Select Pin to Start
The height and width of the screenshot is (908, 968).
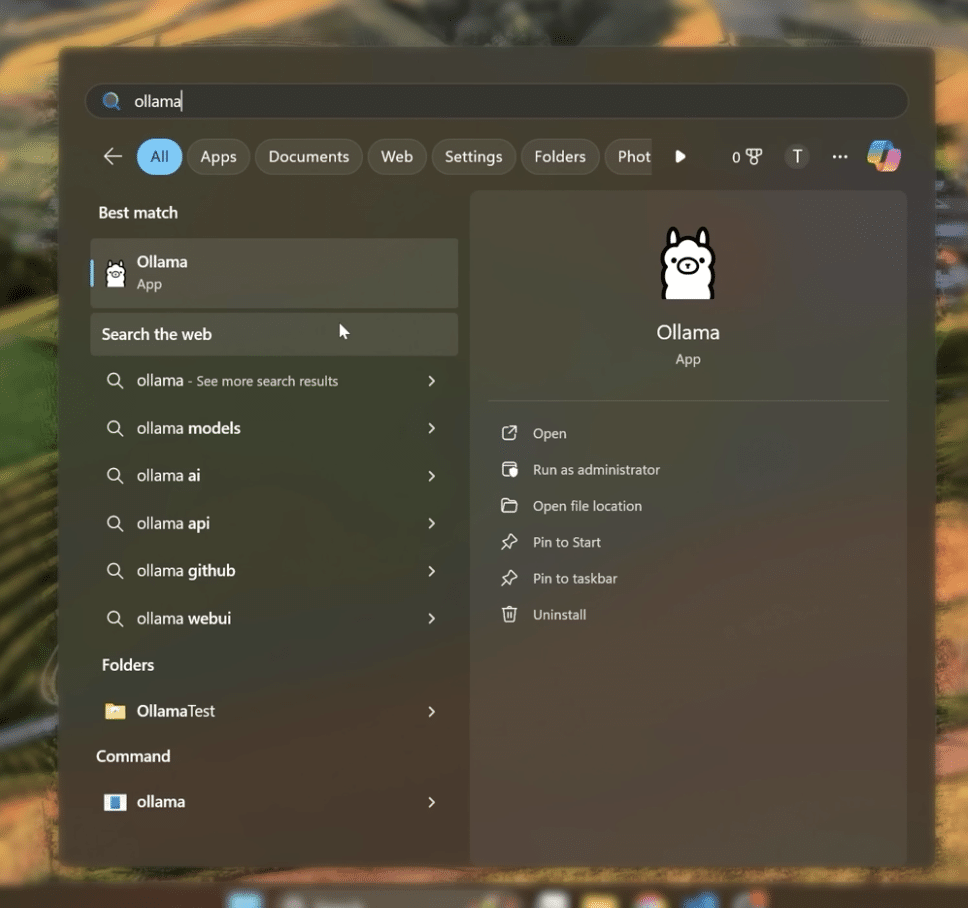point(567,542)
